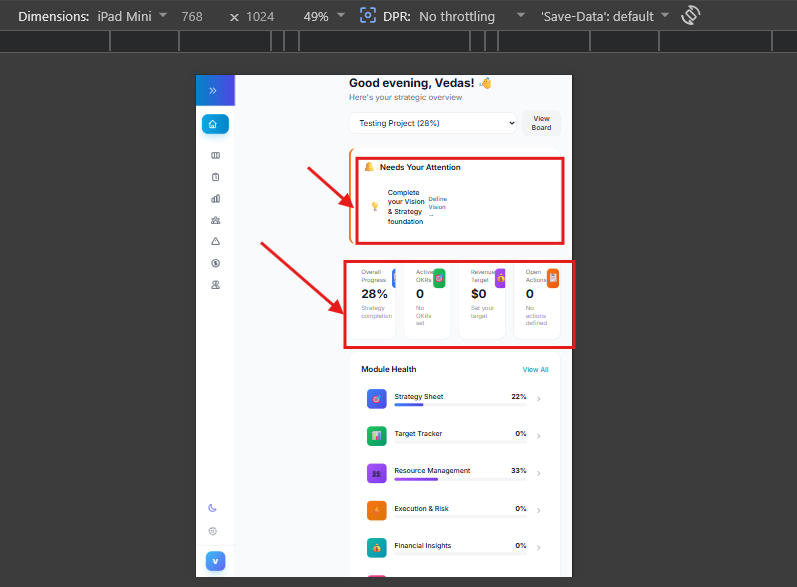The width and height of the screenshot is (797, 587).
Task: Select the Execution & Risk label
Action: coord(421,508)
